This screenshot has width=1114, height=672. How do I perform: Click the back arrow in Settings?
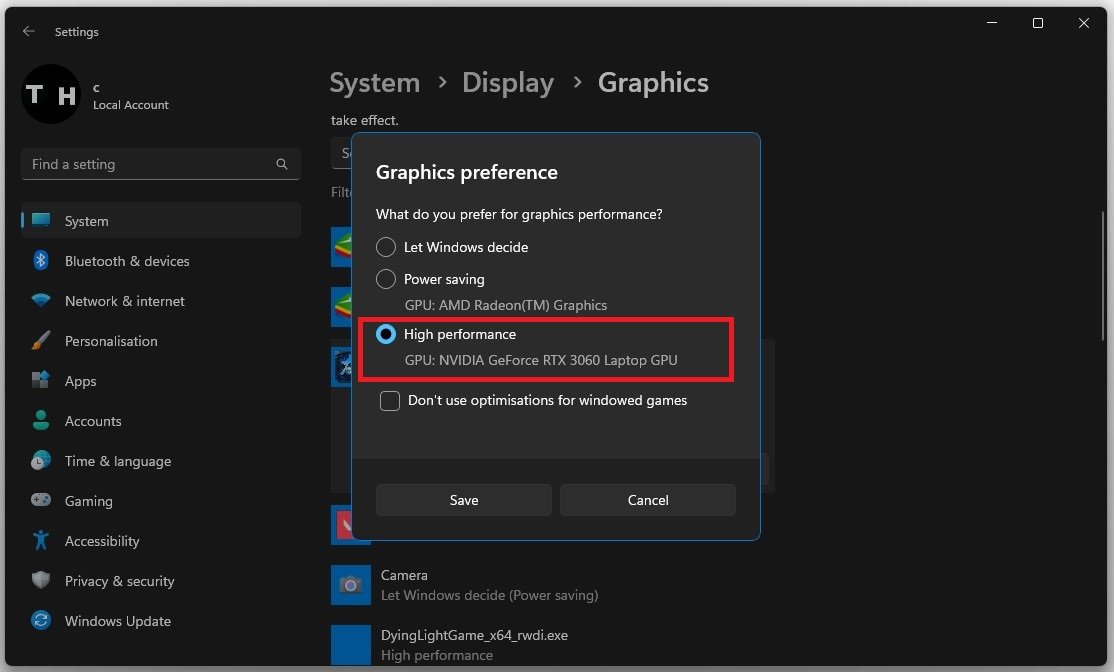(28, 31)
